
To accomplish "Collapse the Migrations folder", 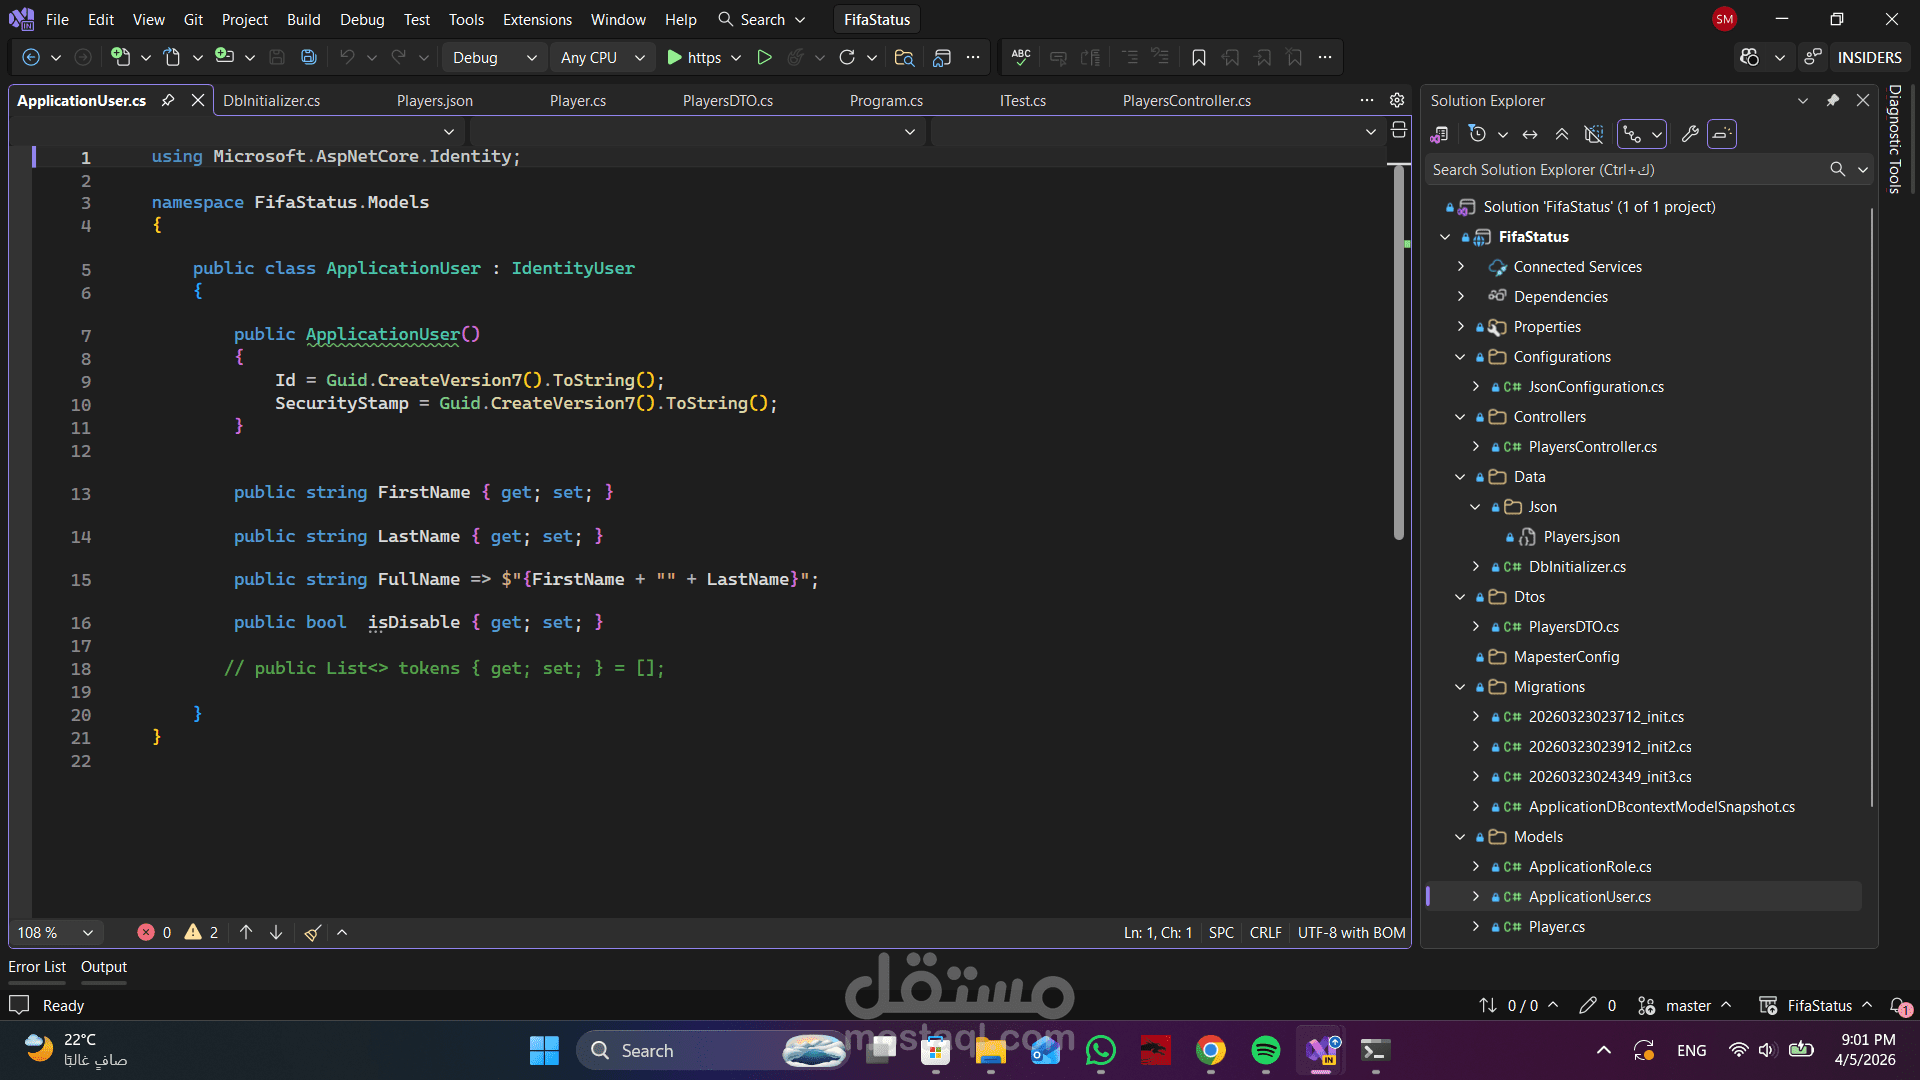I will coord(1460,687).
